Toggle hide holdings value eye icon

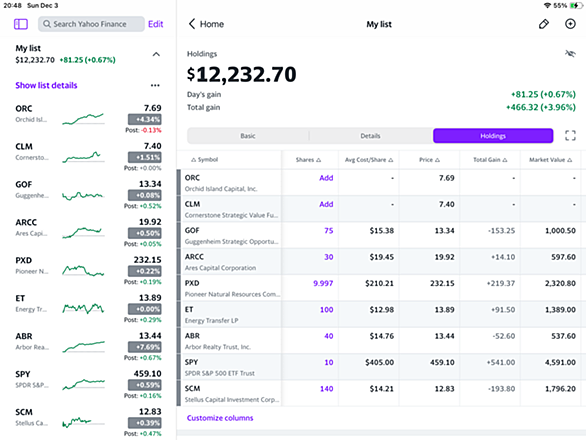click(x=570, y=54)
